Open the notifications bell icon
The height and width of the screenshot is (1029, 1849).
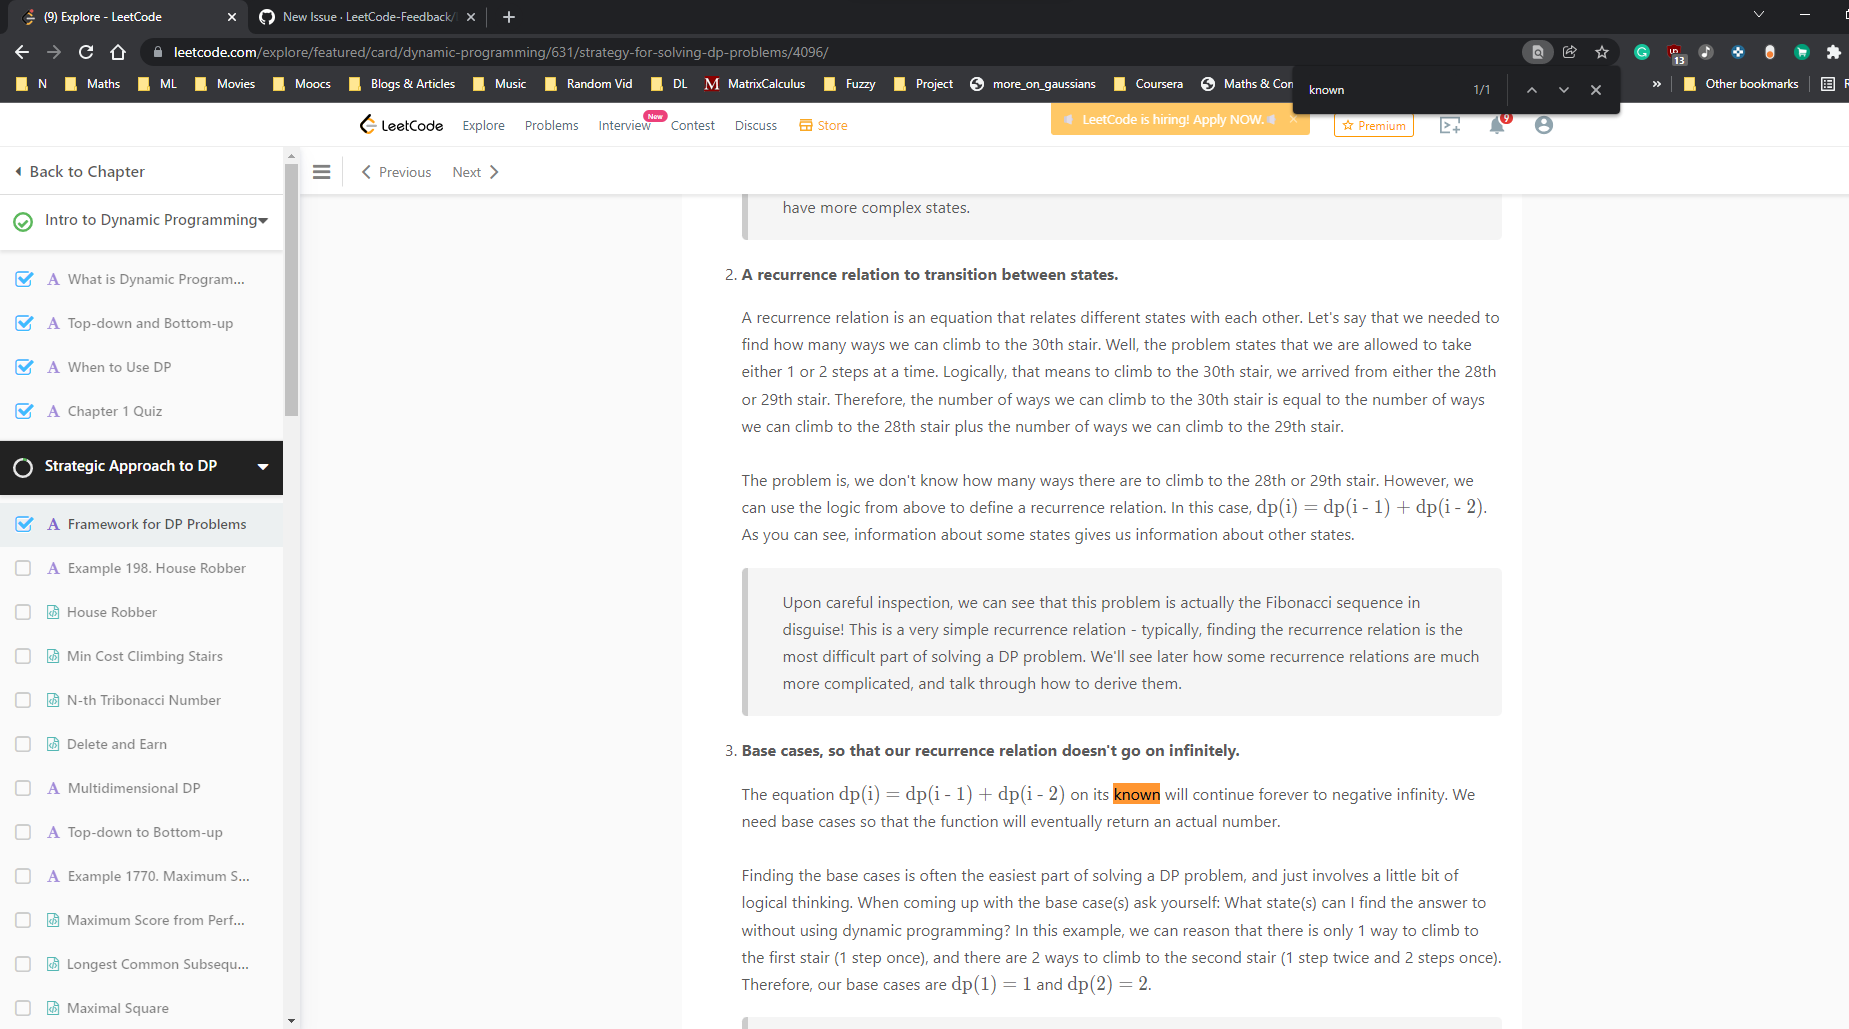click(1497, 125)
